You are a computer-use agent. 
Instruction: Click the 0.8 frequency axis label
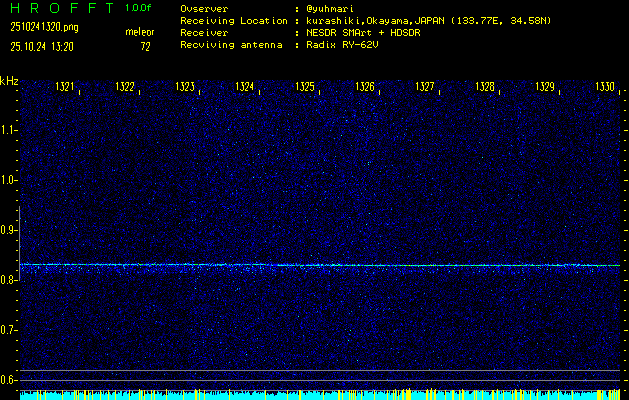(x=9, y=280)
